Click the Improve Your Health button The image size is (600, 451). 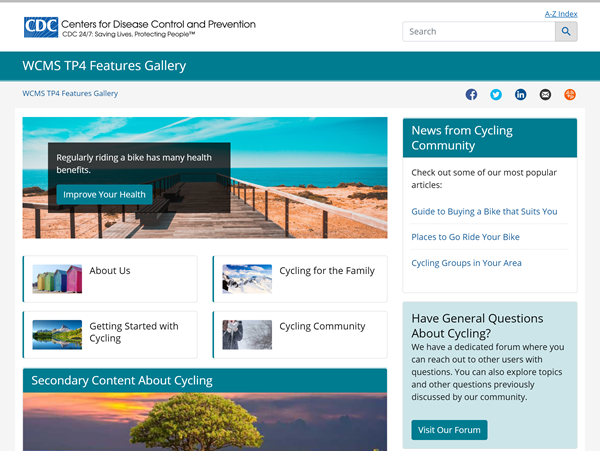pos(104,194)
